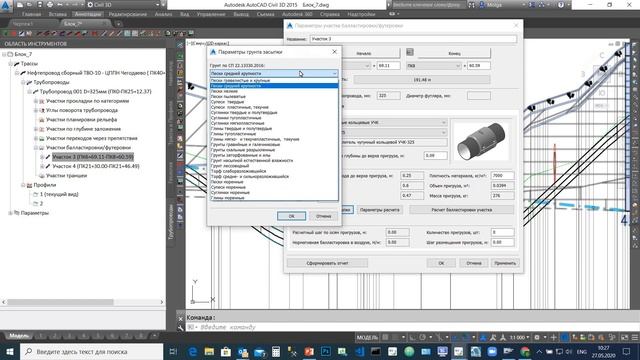Open the Windows Start menu

pos(10,351)
